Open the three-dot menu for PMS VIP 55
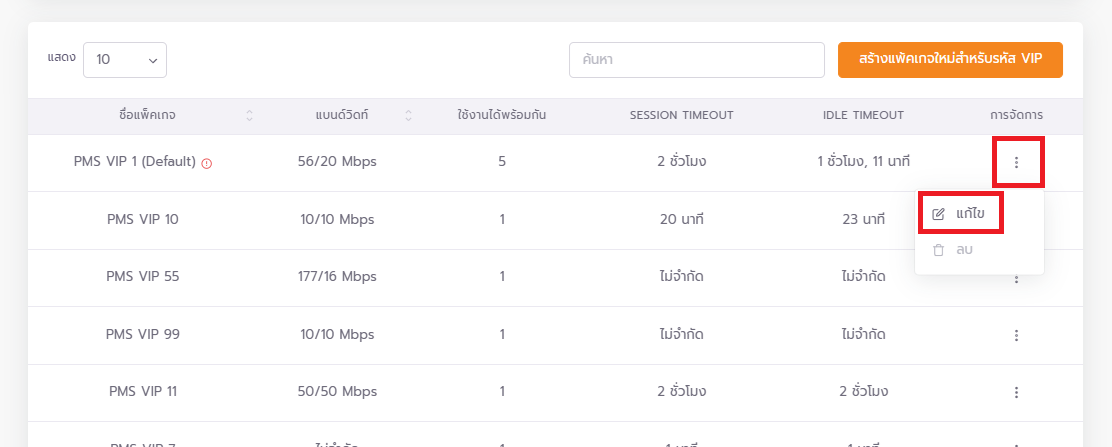This screenshot has height=447, width=1112. click(x=1017, y=278)
